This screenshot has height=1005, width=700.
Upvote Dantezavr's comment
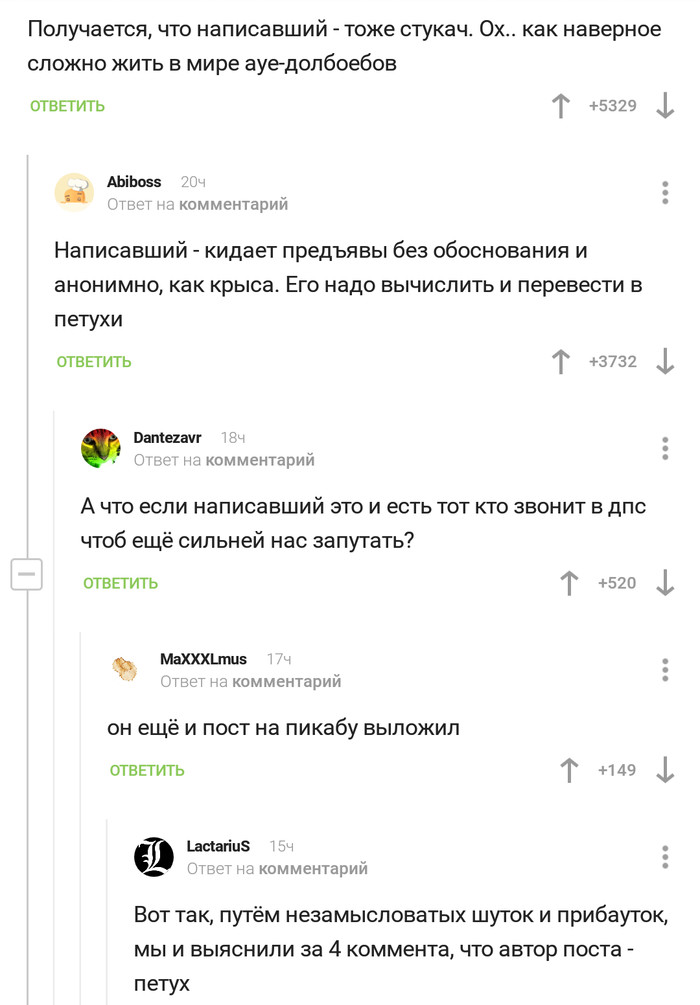click(x=569, y=583)
